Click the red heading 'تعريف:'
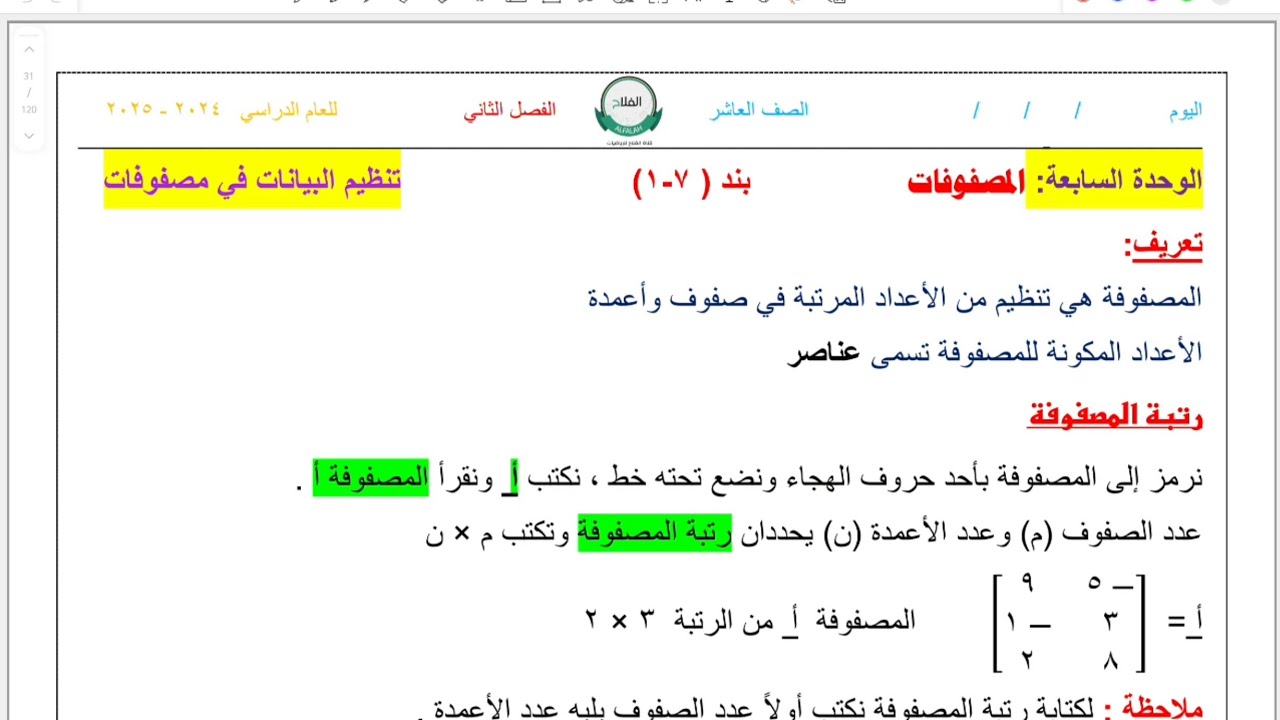The height and width of the screenshot is (720, 1280). point(1163,244)
